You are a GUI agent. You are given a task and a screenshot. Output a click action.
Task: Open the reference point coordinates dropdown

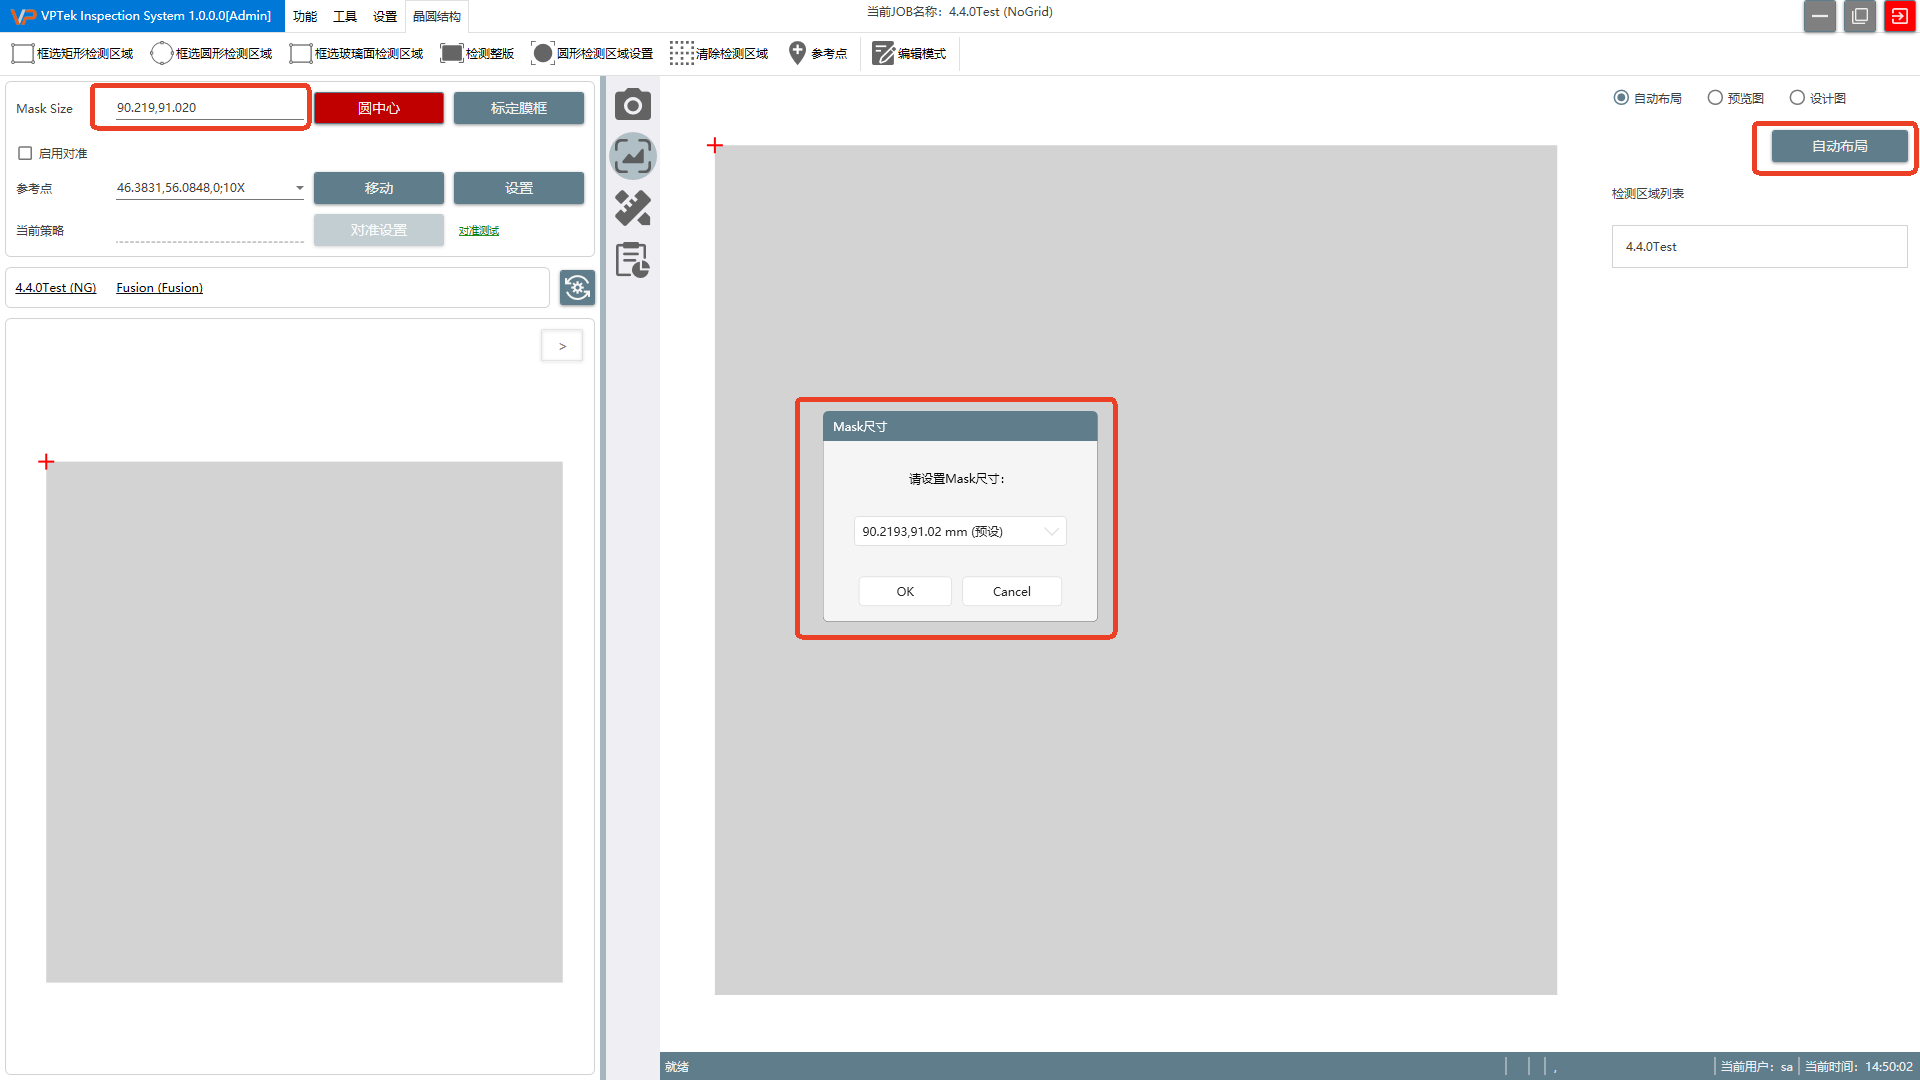click(x=299, y=188)
